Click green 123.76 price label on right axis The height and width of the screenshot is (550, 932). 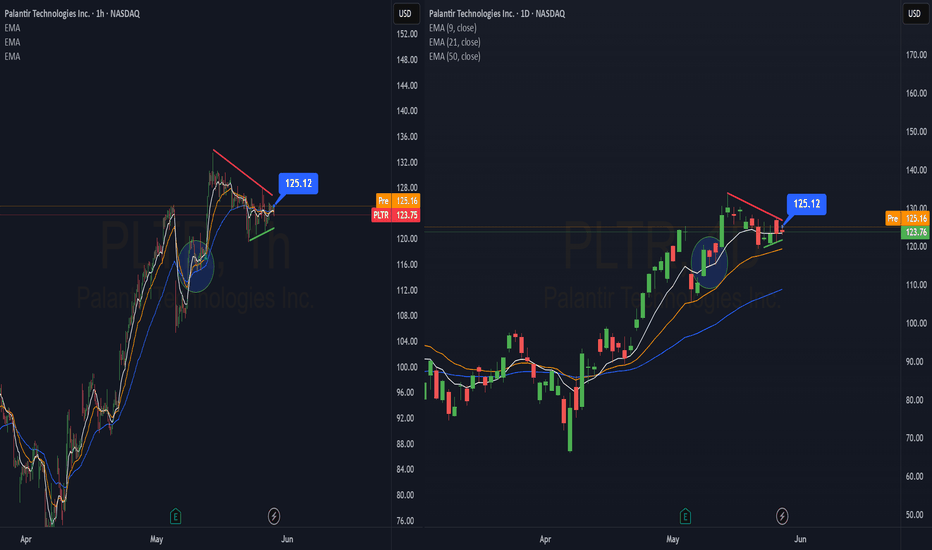(915, 232)
